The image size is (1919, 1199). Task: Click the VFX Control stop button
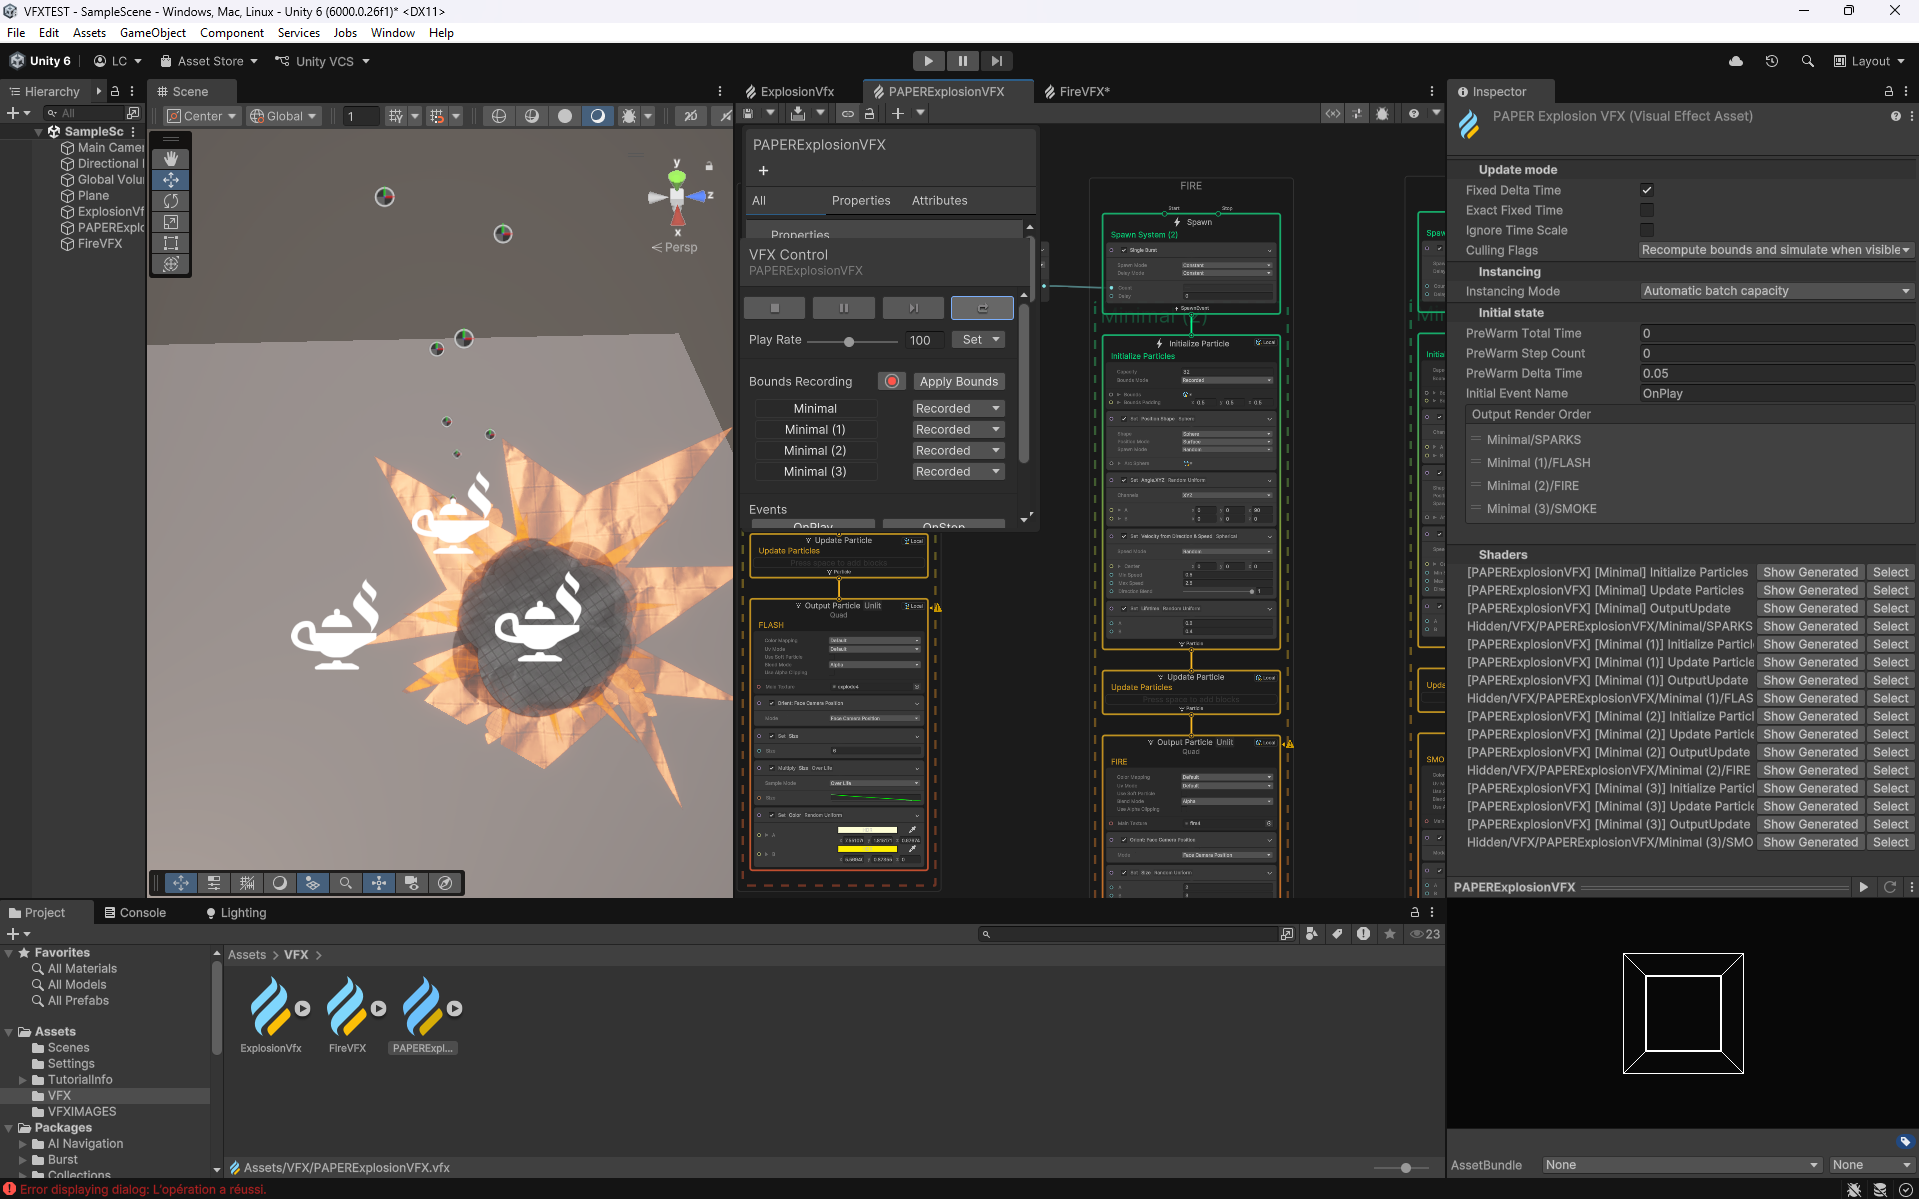click(774, 308)
